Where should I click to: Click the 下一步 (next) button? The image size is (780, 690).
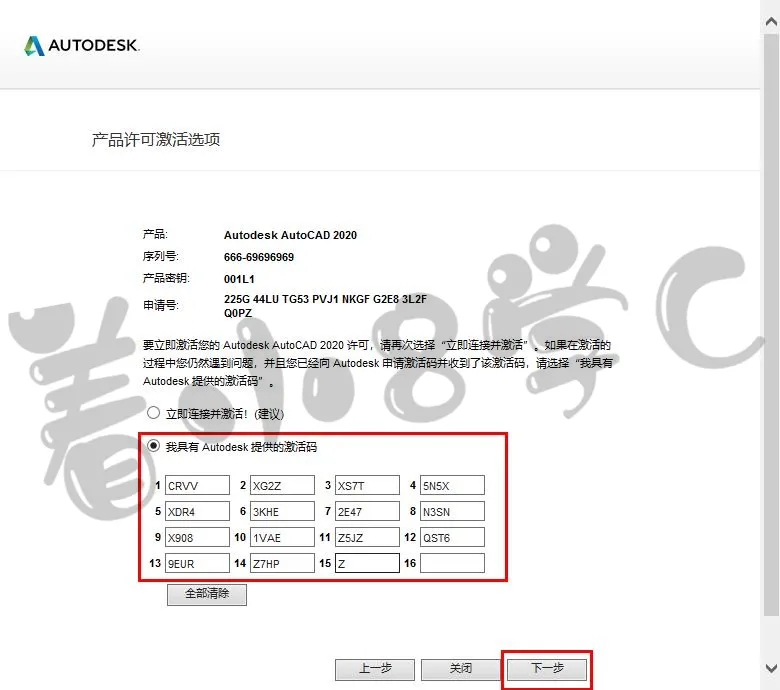(x=547, y=669)
